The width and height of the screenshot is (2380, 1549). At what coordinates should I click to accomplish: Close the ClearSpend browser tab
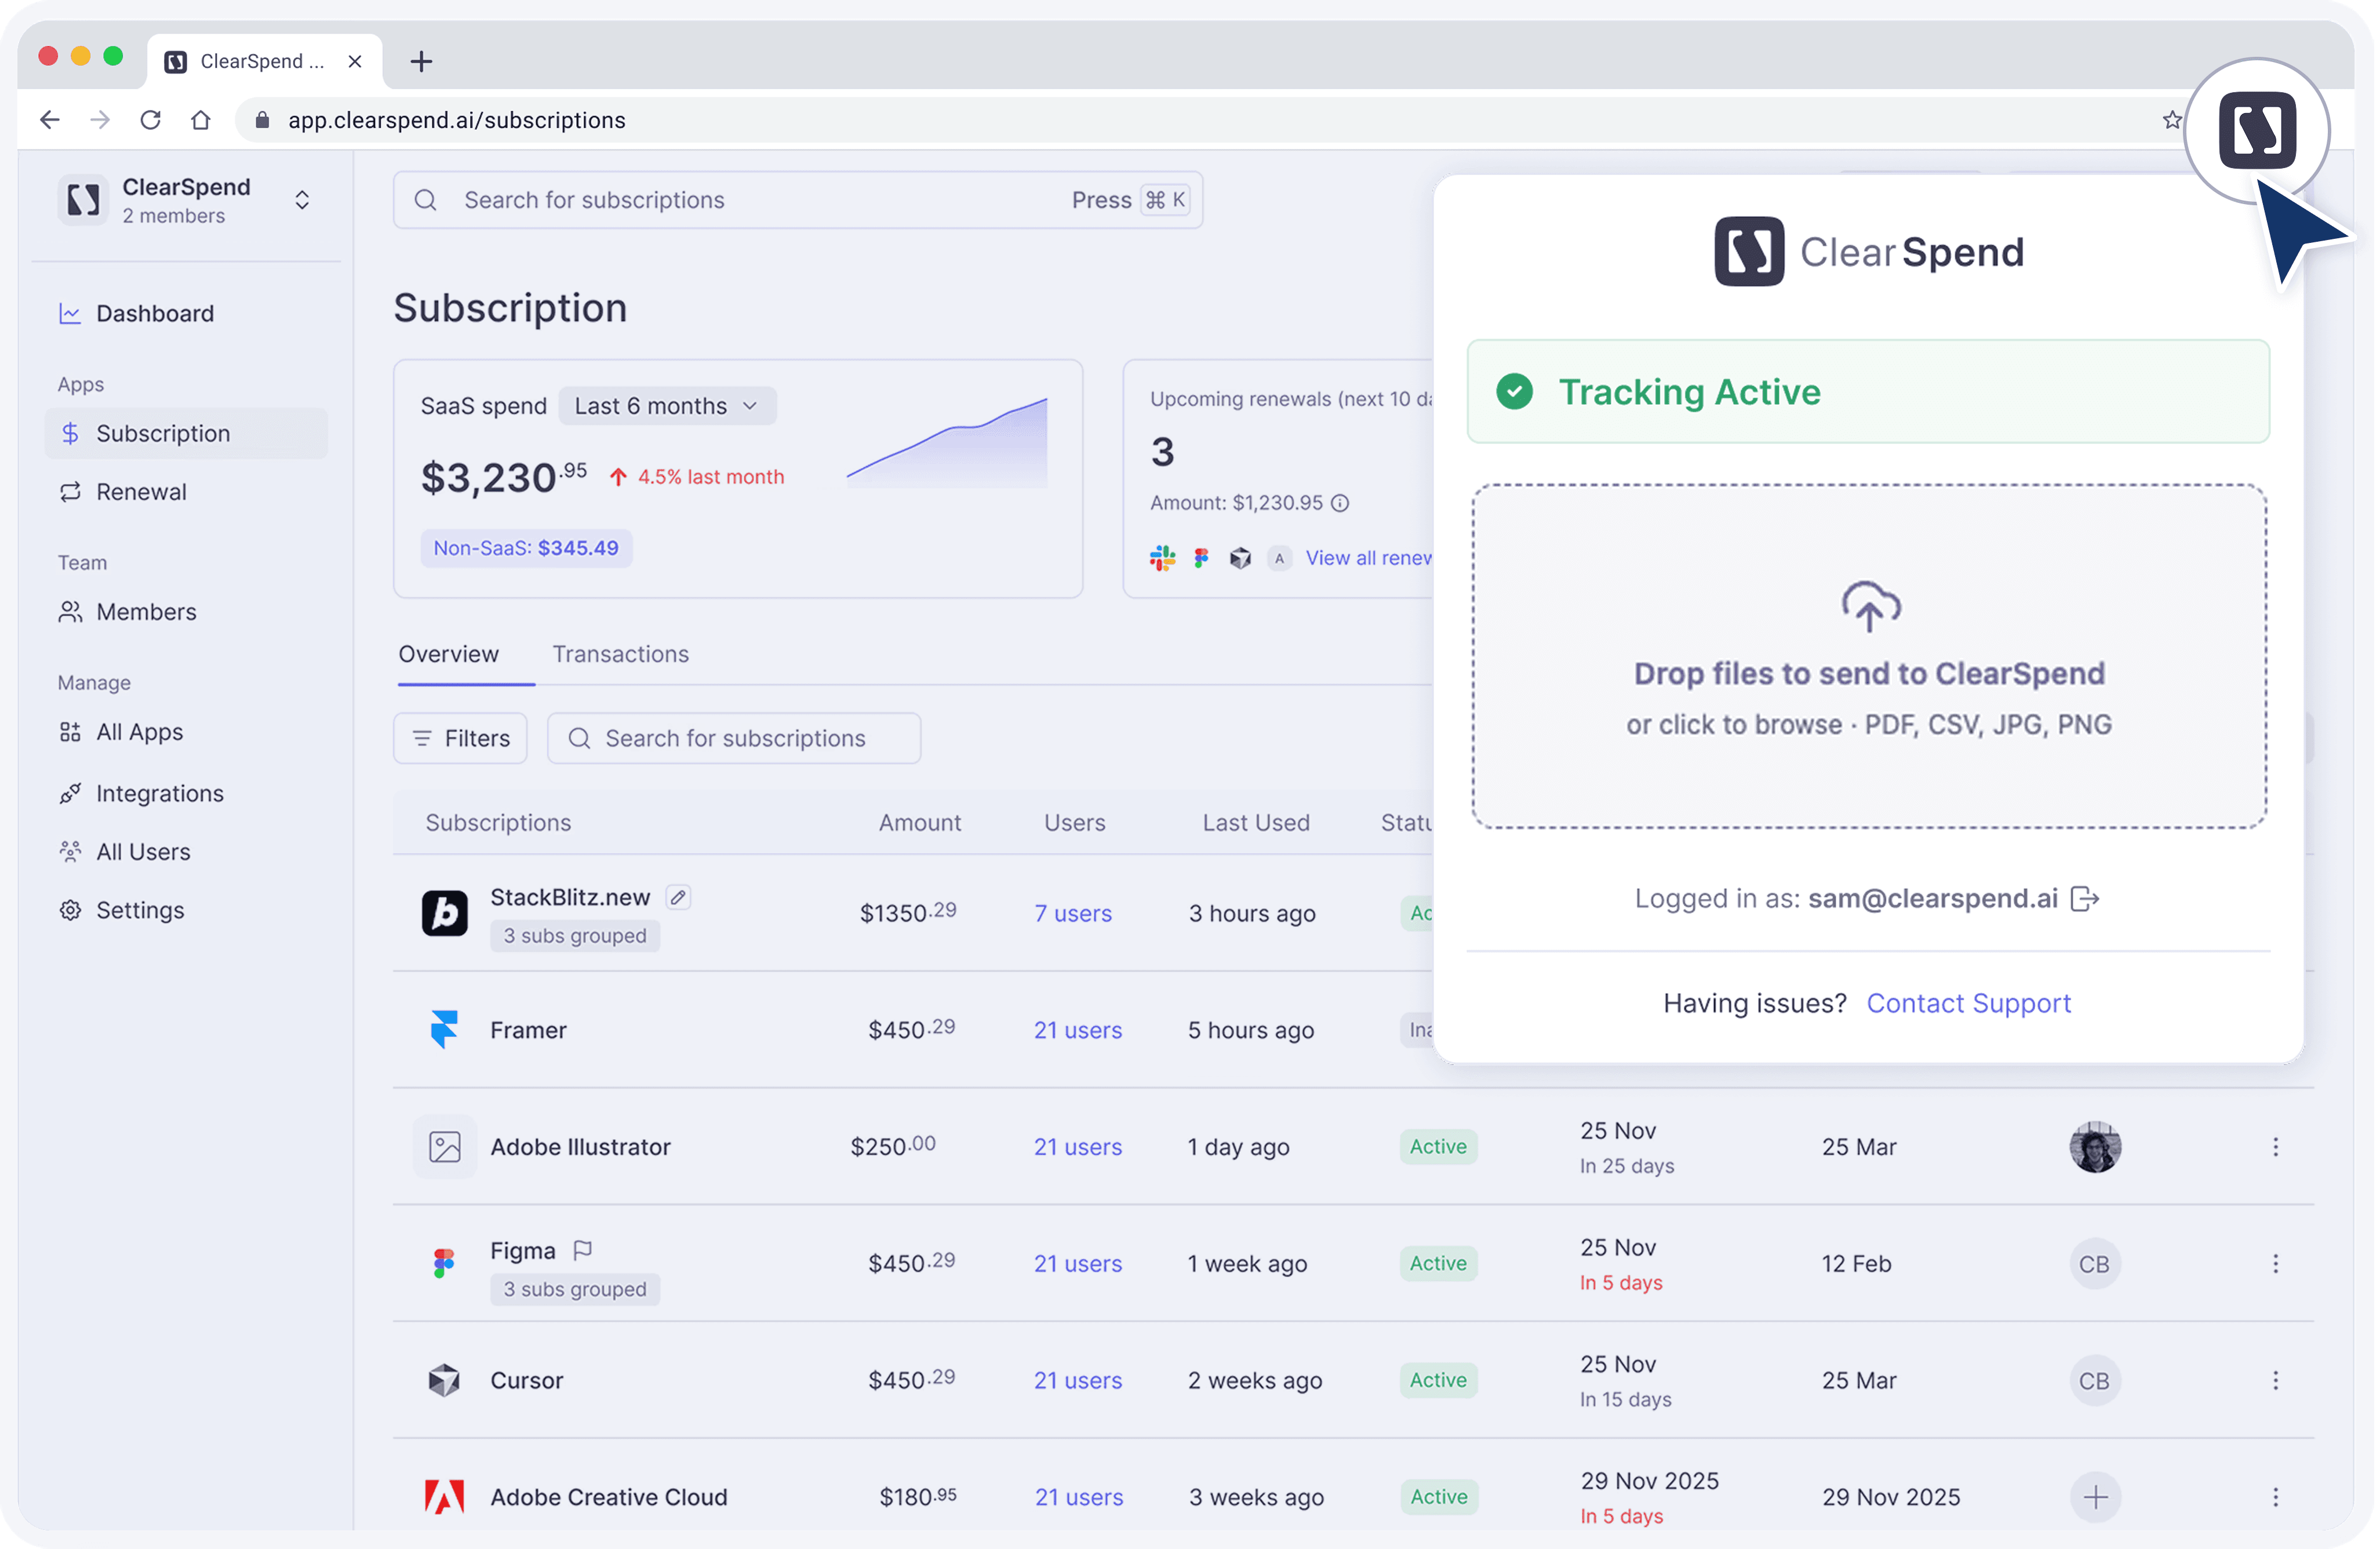pos(354,61)
